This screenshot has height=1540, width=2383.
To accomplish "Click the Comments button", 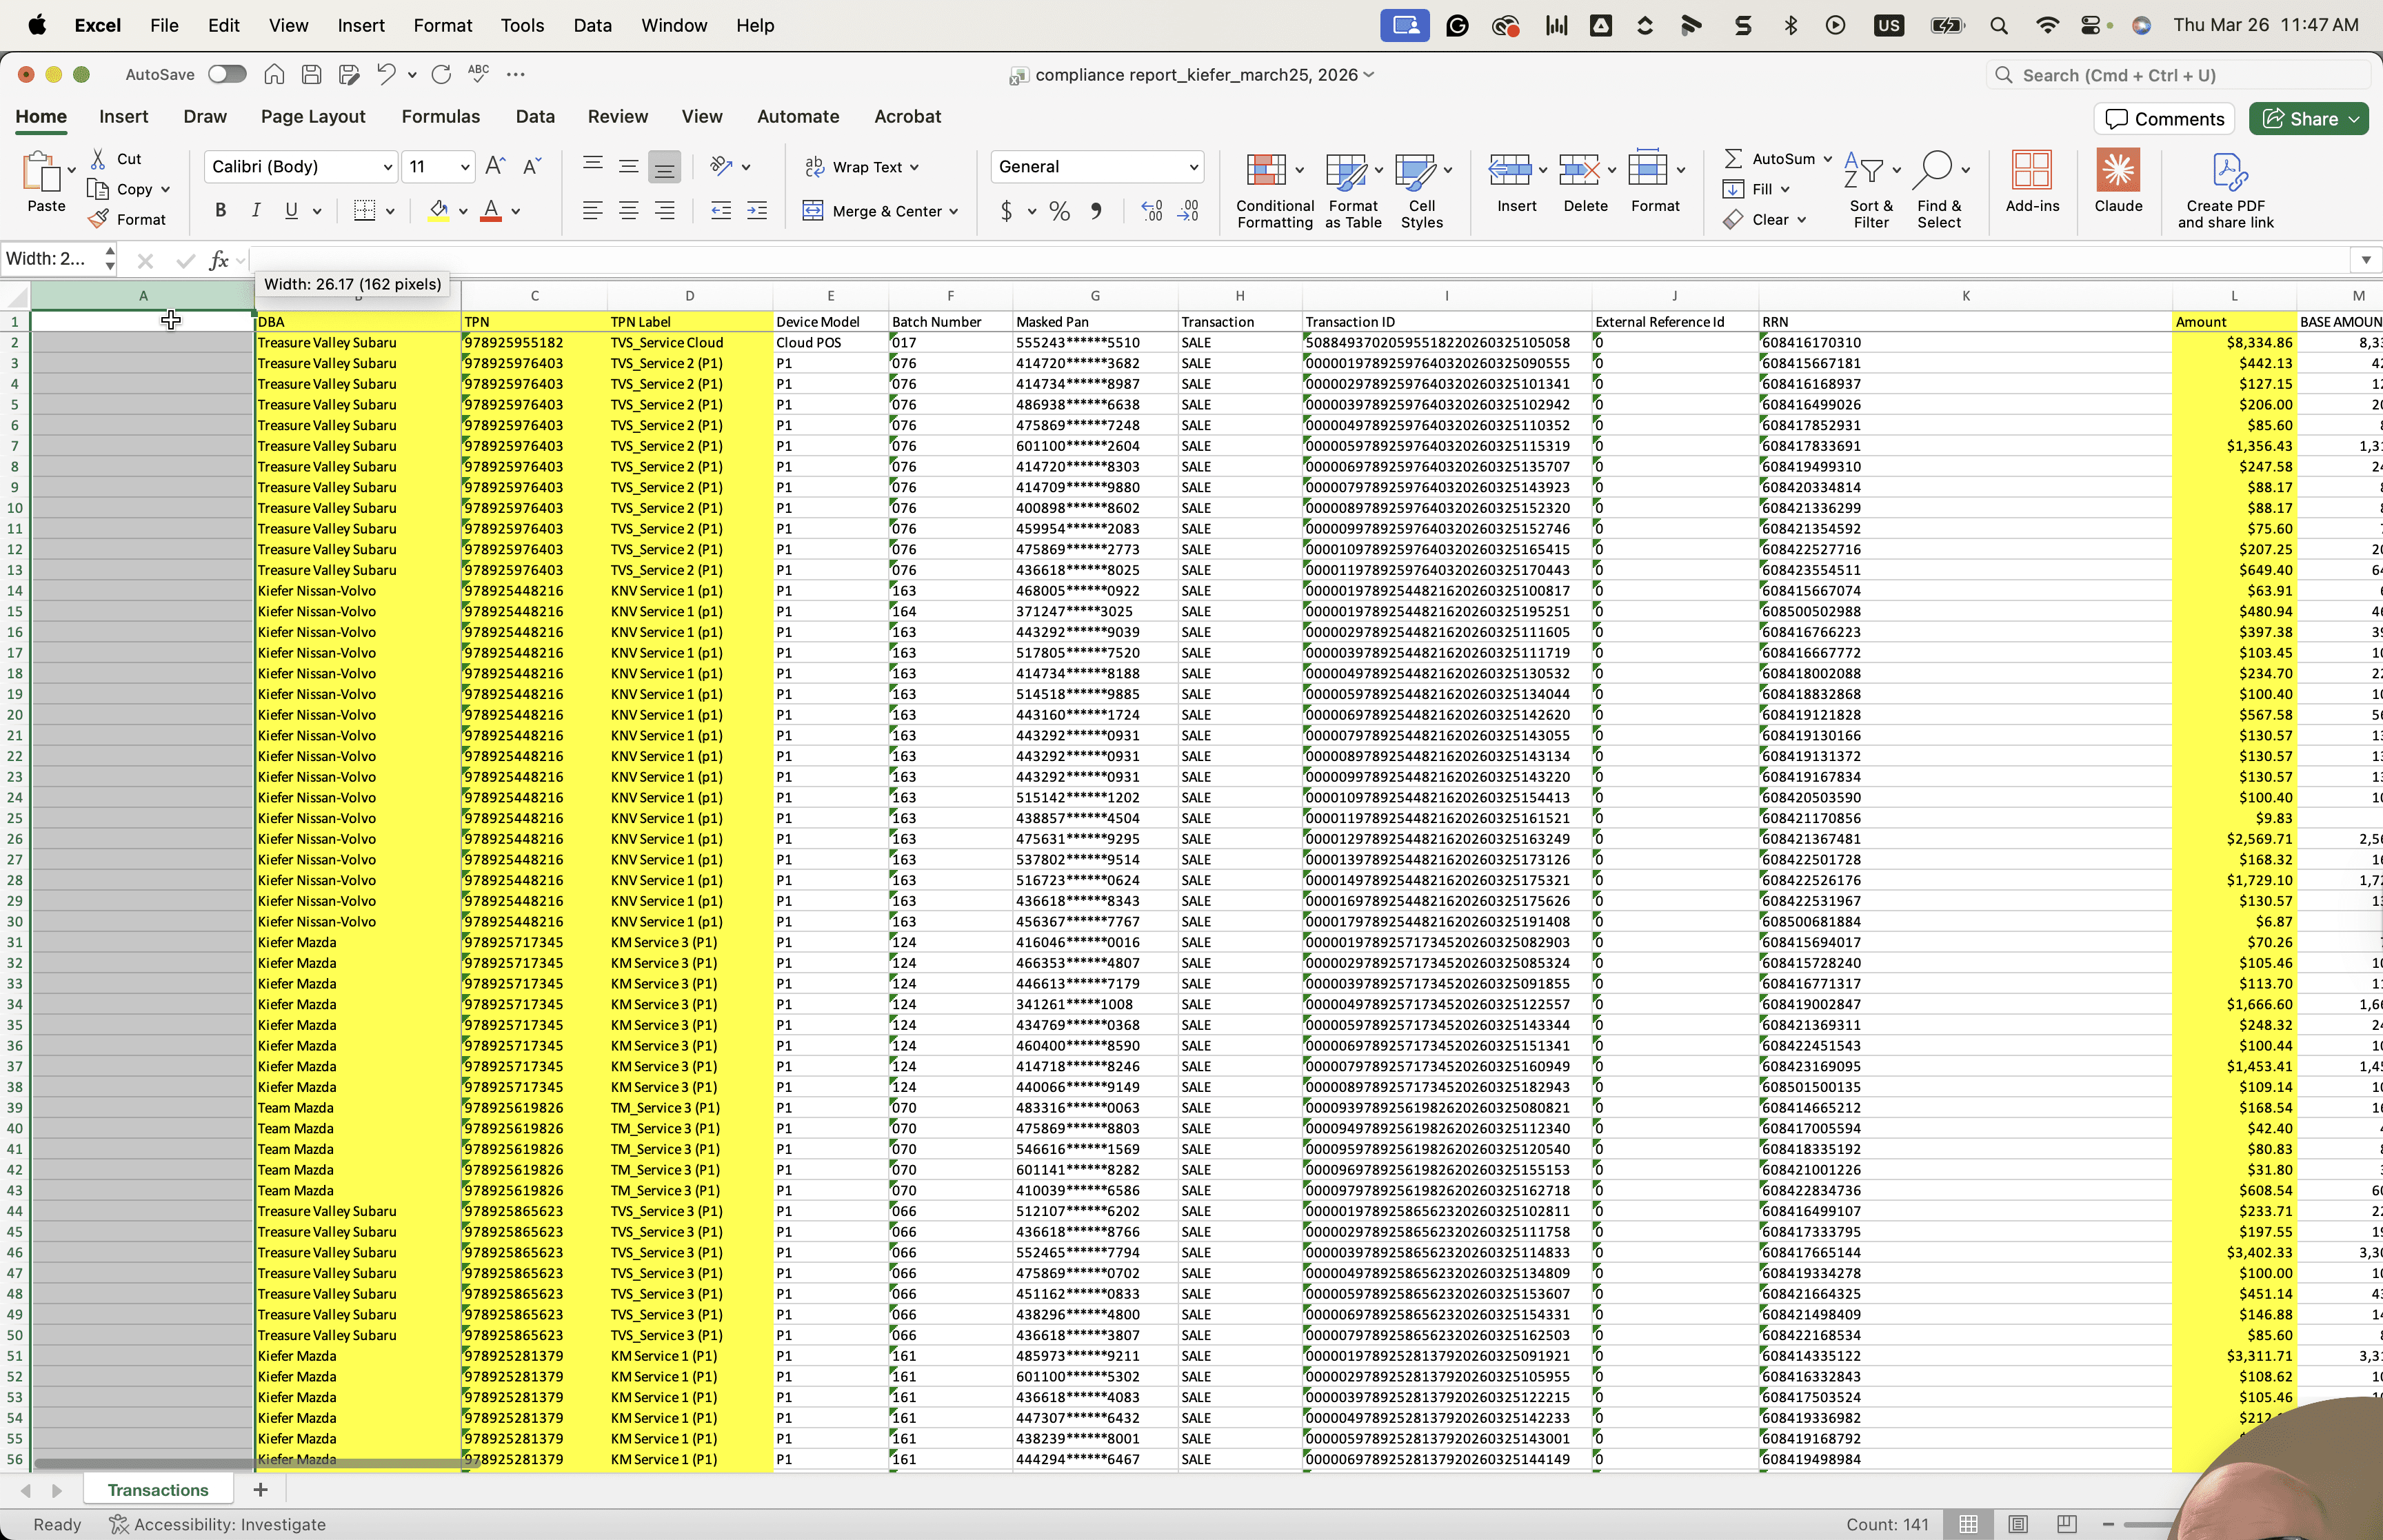I will coord(2165,118).
